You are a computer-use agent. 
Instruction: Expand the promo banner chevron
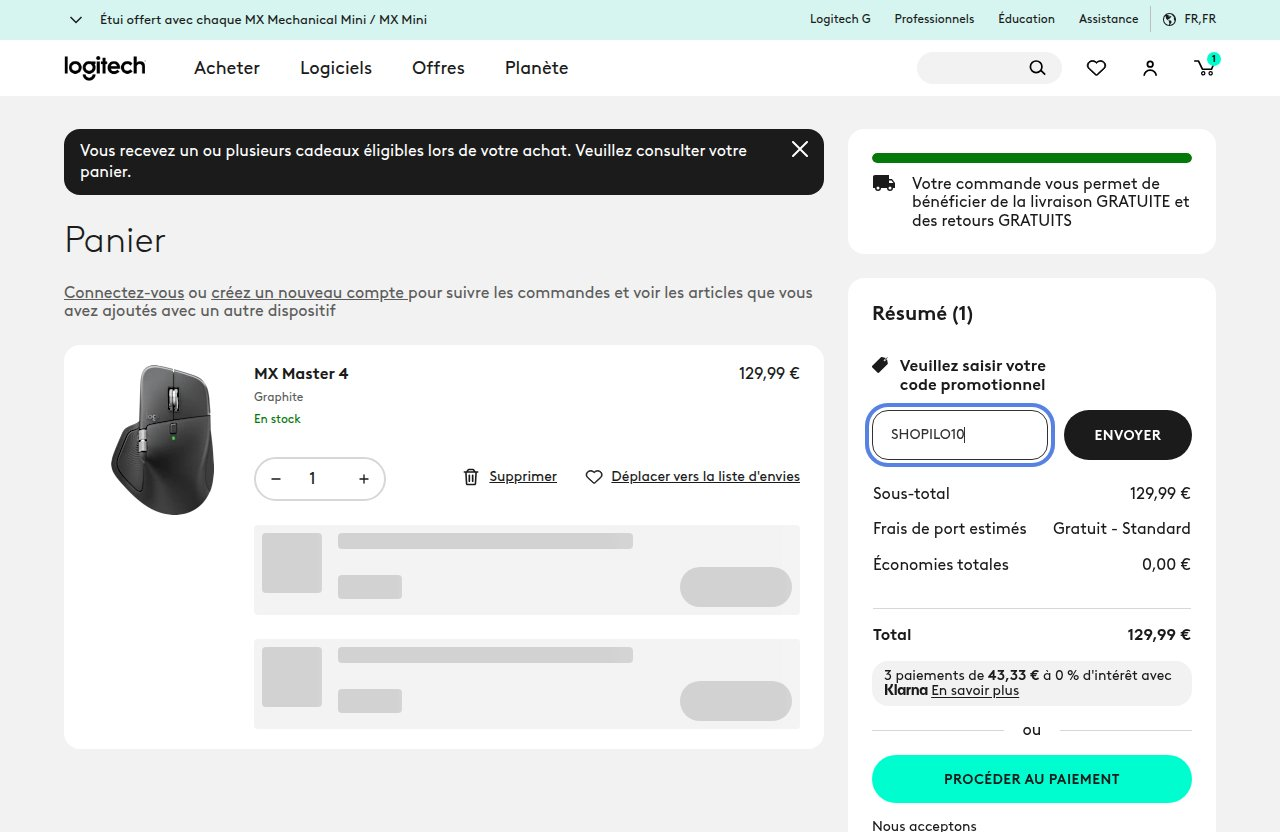click(x=76, y=19)
